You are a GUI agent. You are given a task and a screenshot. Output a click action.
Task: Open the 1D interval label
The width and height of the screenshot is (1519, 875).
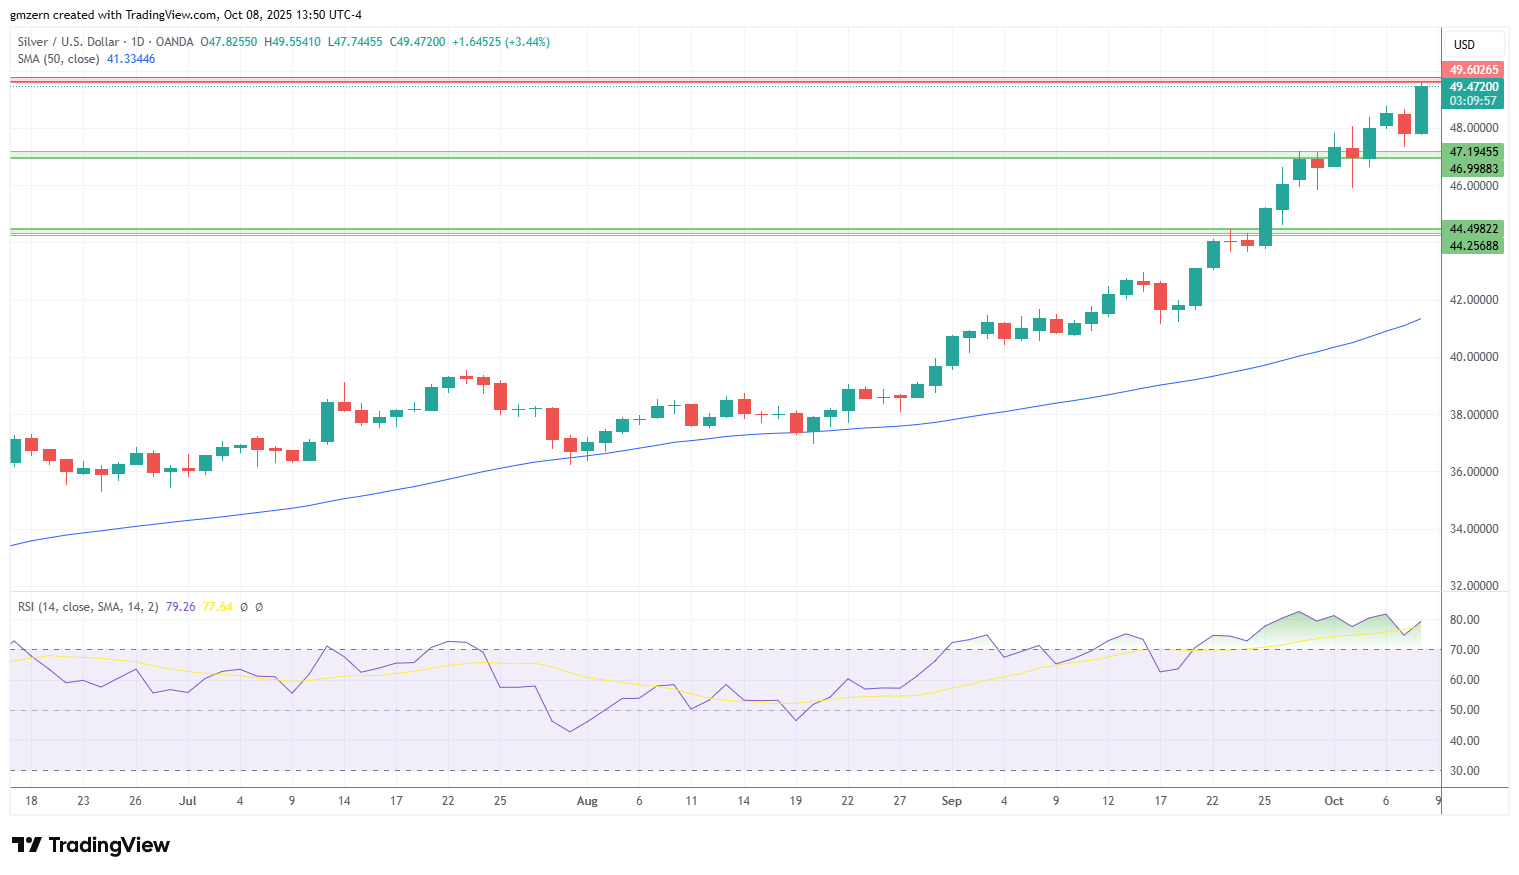[x=138, y=42]
